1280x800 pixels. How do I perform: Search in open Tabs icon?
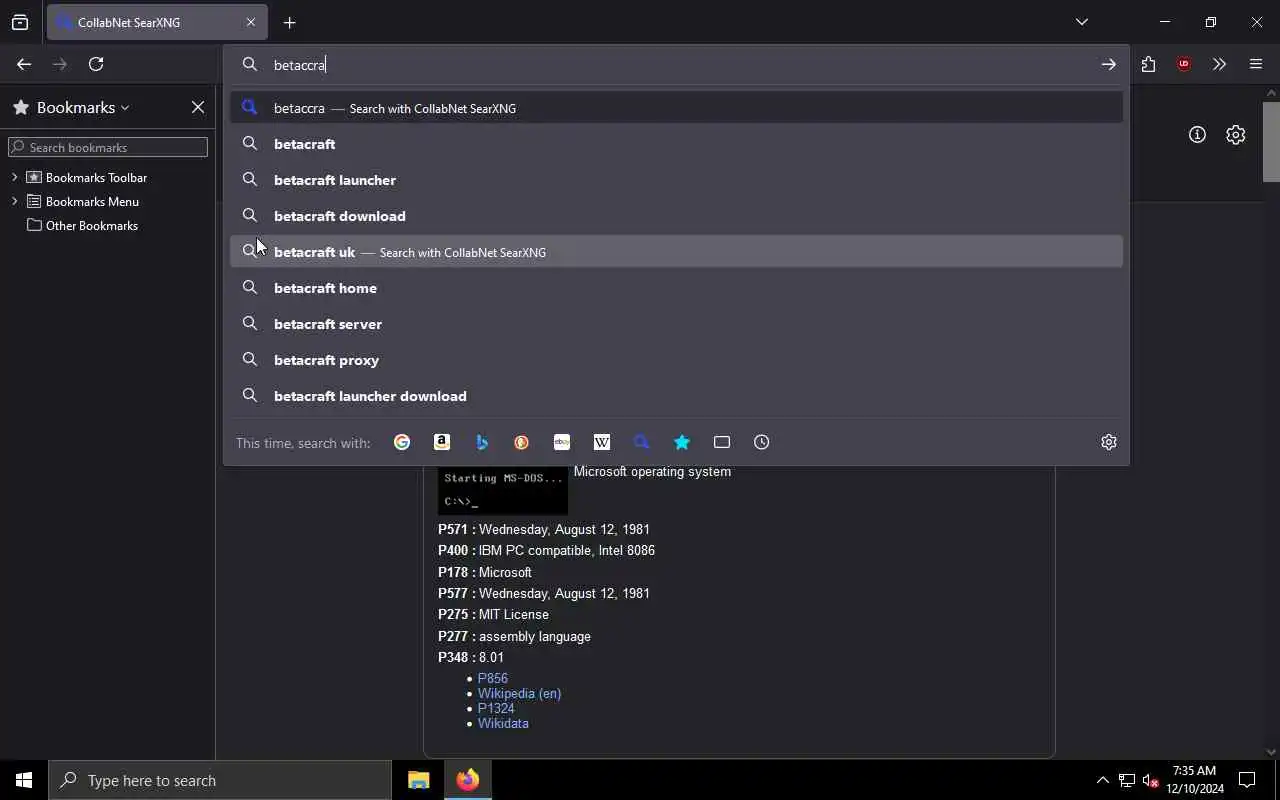coord(722,442)
